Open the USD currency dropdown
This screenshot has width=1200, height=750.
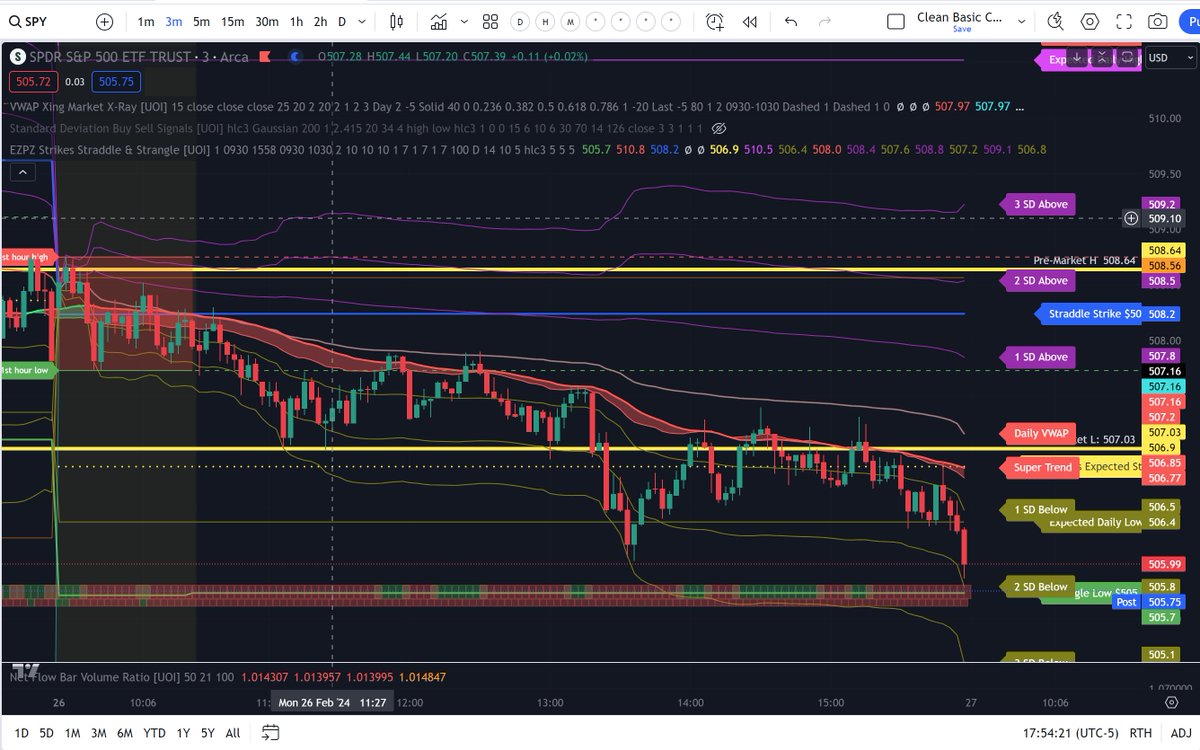click(1169, 58)
